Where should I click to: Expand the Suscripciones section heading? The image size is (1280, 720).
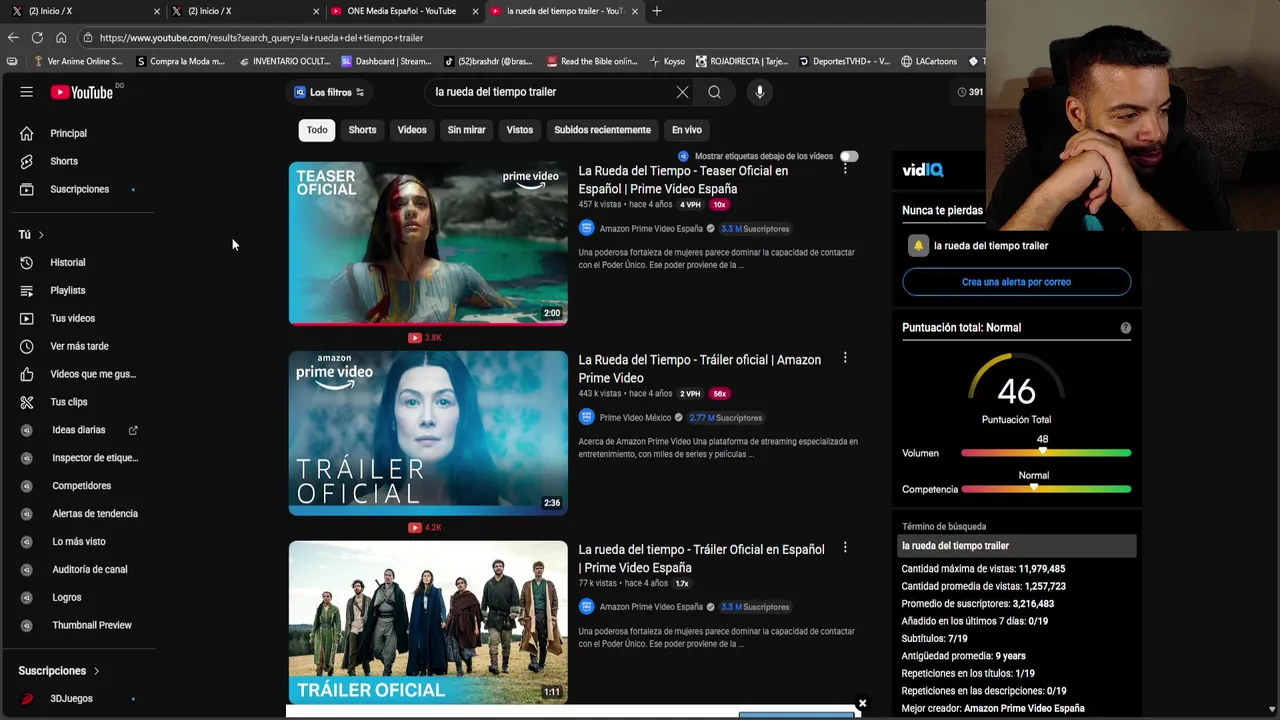tap(59, 671)
